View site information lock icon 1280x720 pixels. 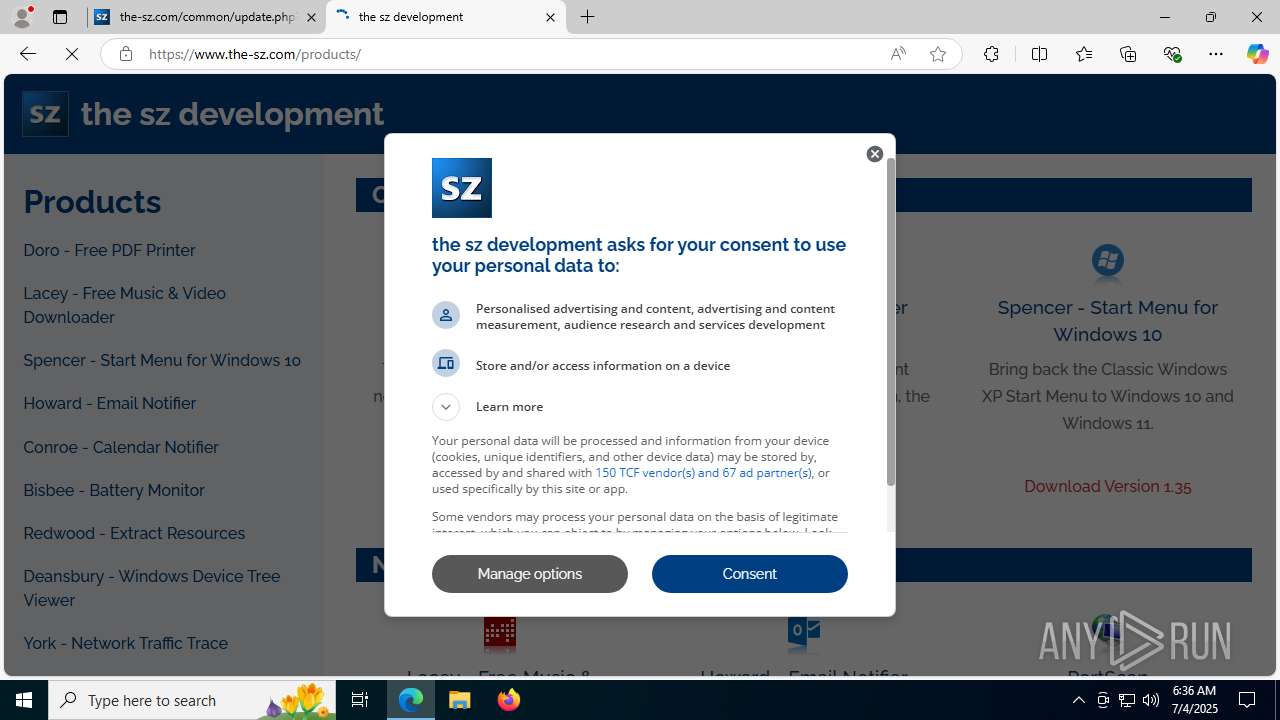[x=125, y=54]
